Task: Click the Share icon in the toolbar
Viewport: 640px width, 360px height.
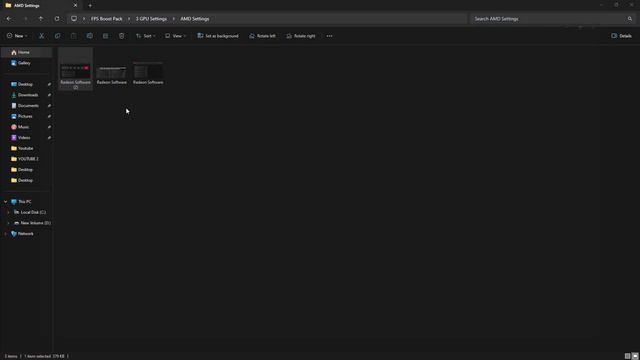Action: pyautogui.click(x=105, y=36)
